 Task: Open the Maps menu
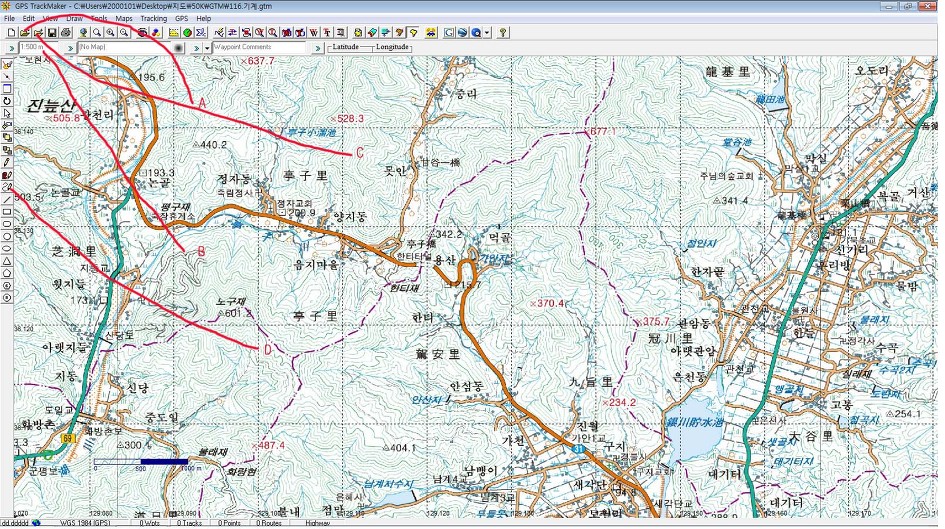click(x=124, y=19)
